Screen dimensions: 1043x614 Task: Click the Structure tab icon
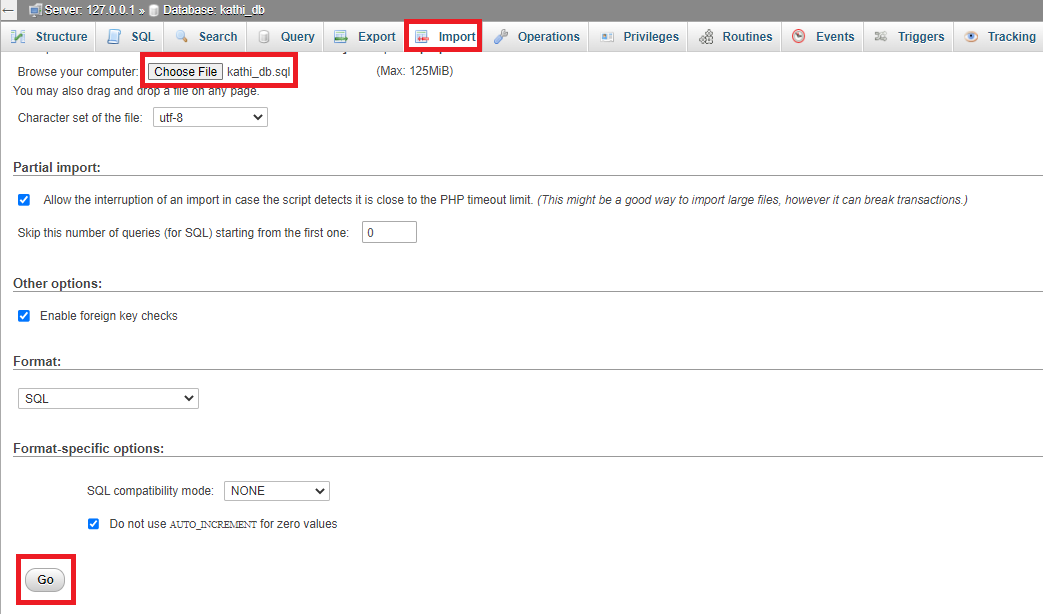coord(18,37)
